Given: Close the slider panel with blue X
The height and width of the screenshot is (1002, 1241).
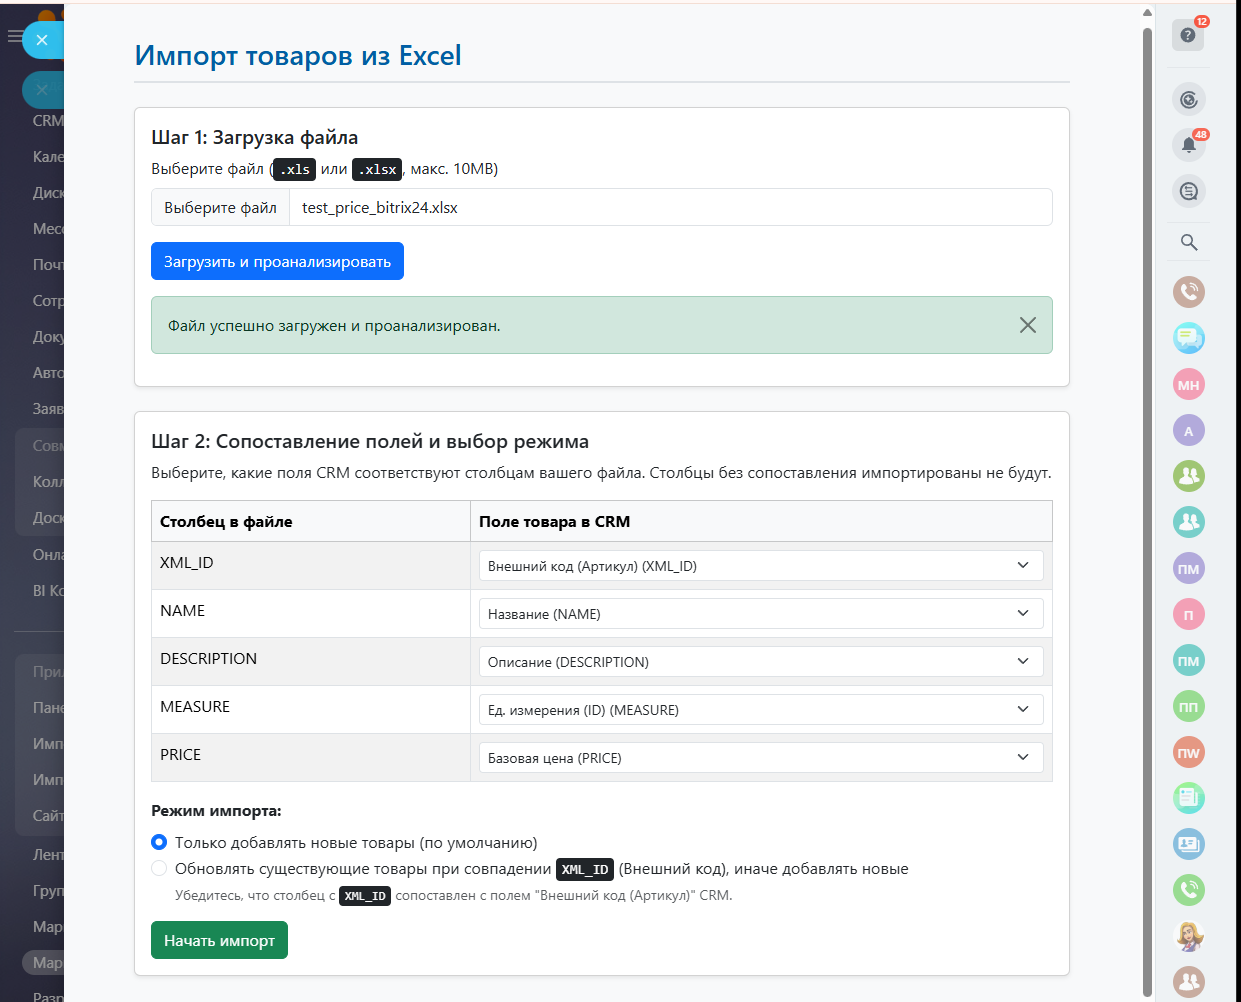Looking at the screenshot, I should pyautogui.click(x=42, y=40).
